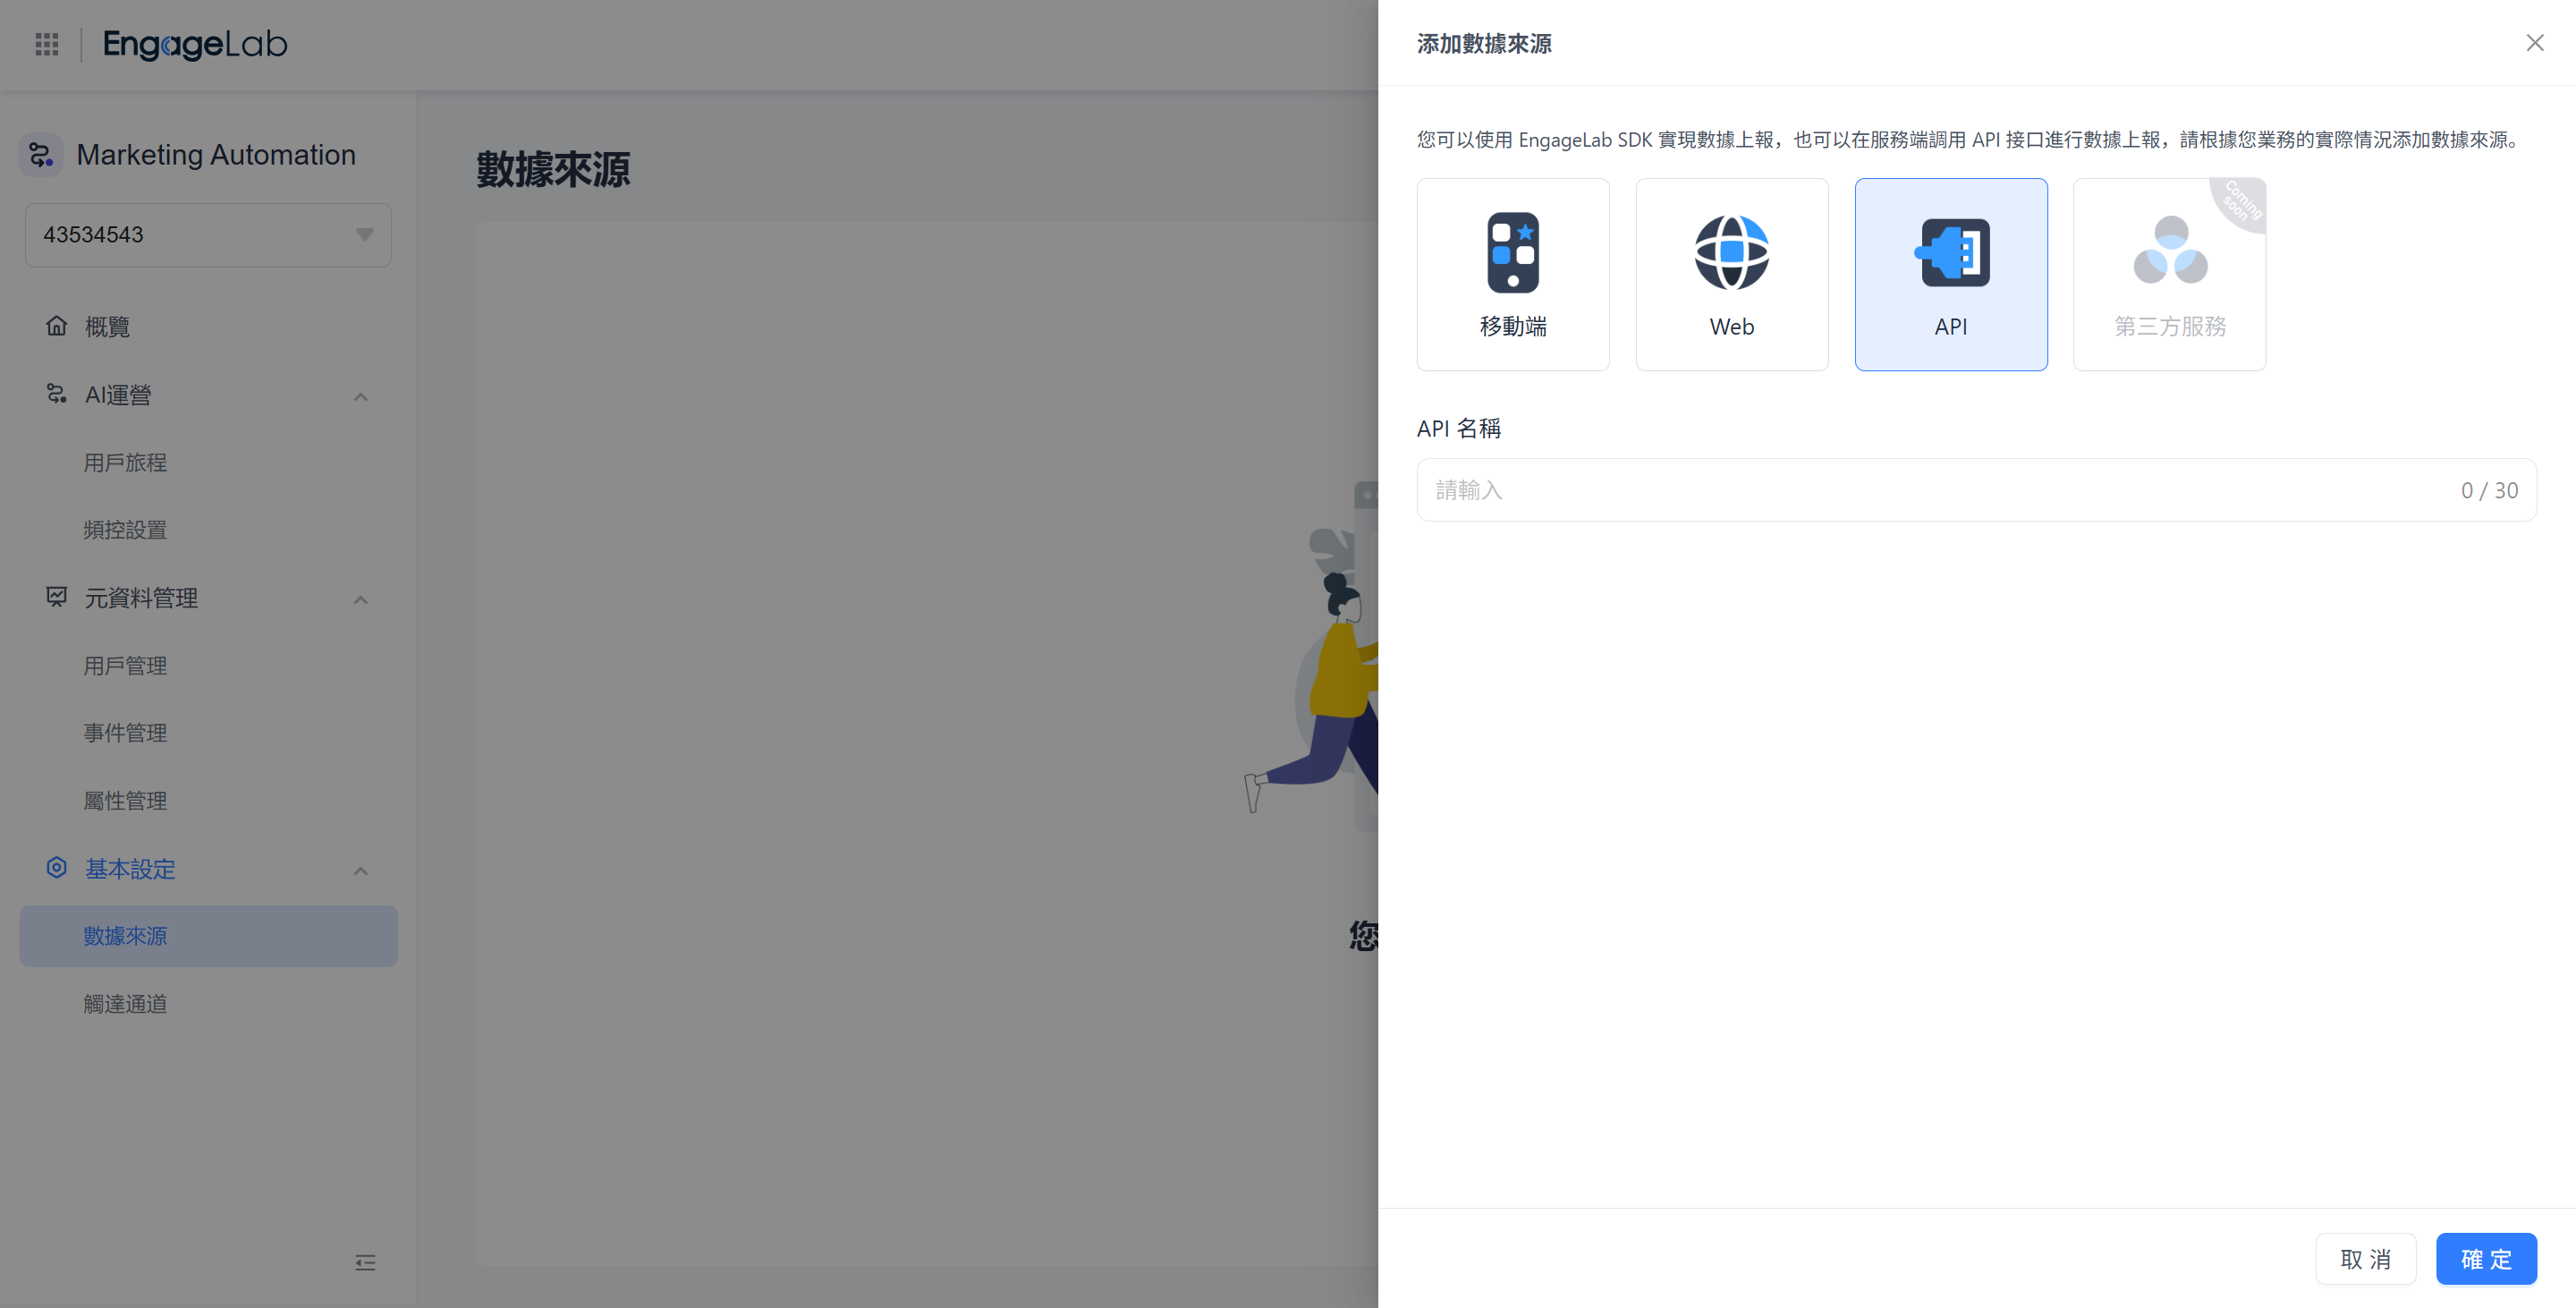2576x1308 pixels.
Task: Click the Marketing Automation module icon
Action: (x=40, y=154)
